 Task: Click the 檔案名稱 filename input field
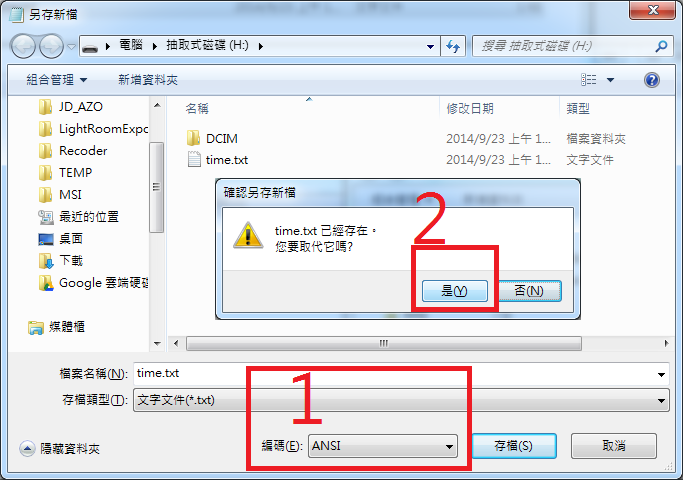pyautogui.click(x=401, y=374)
